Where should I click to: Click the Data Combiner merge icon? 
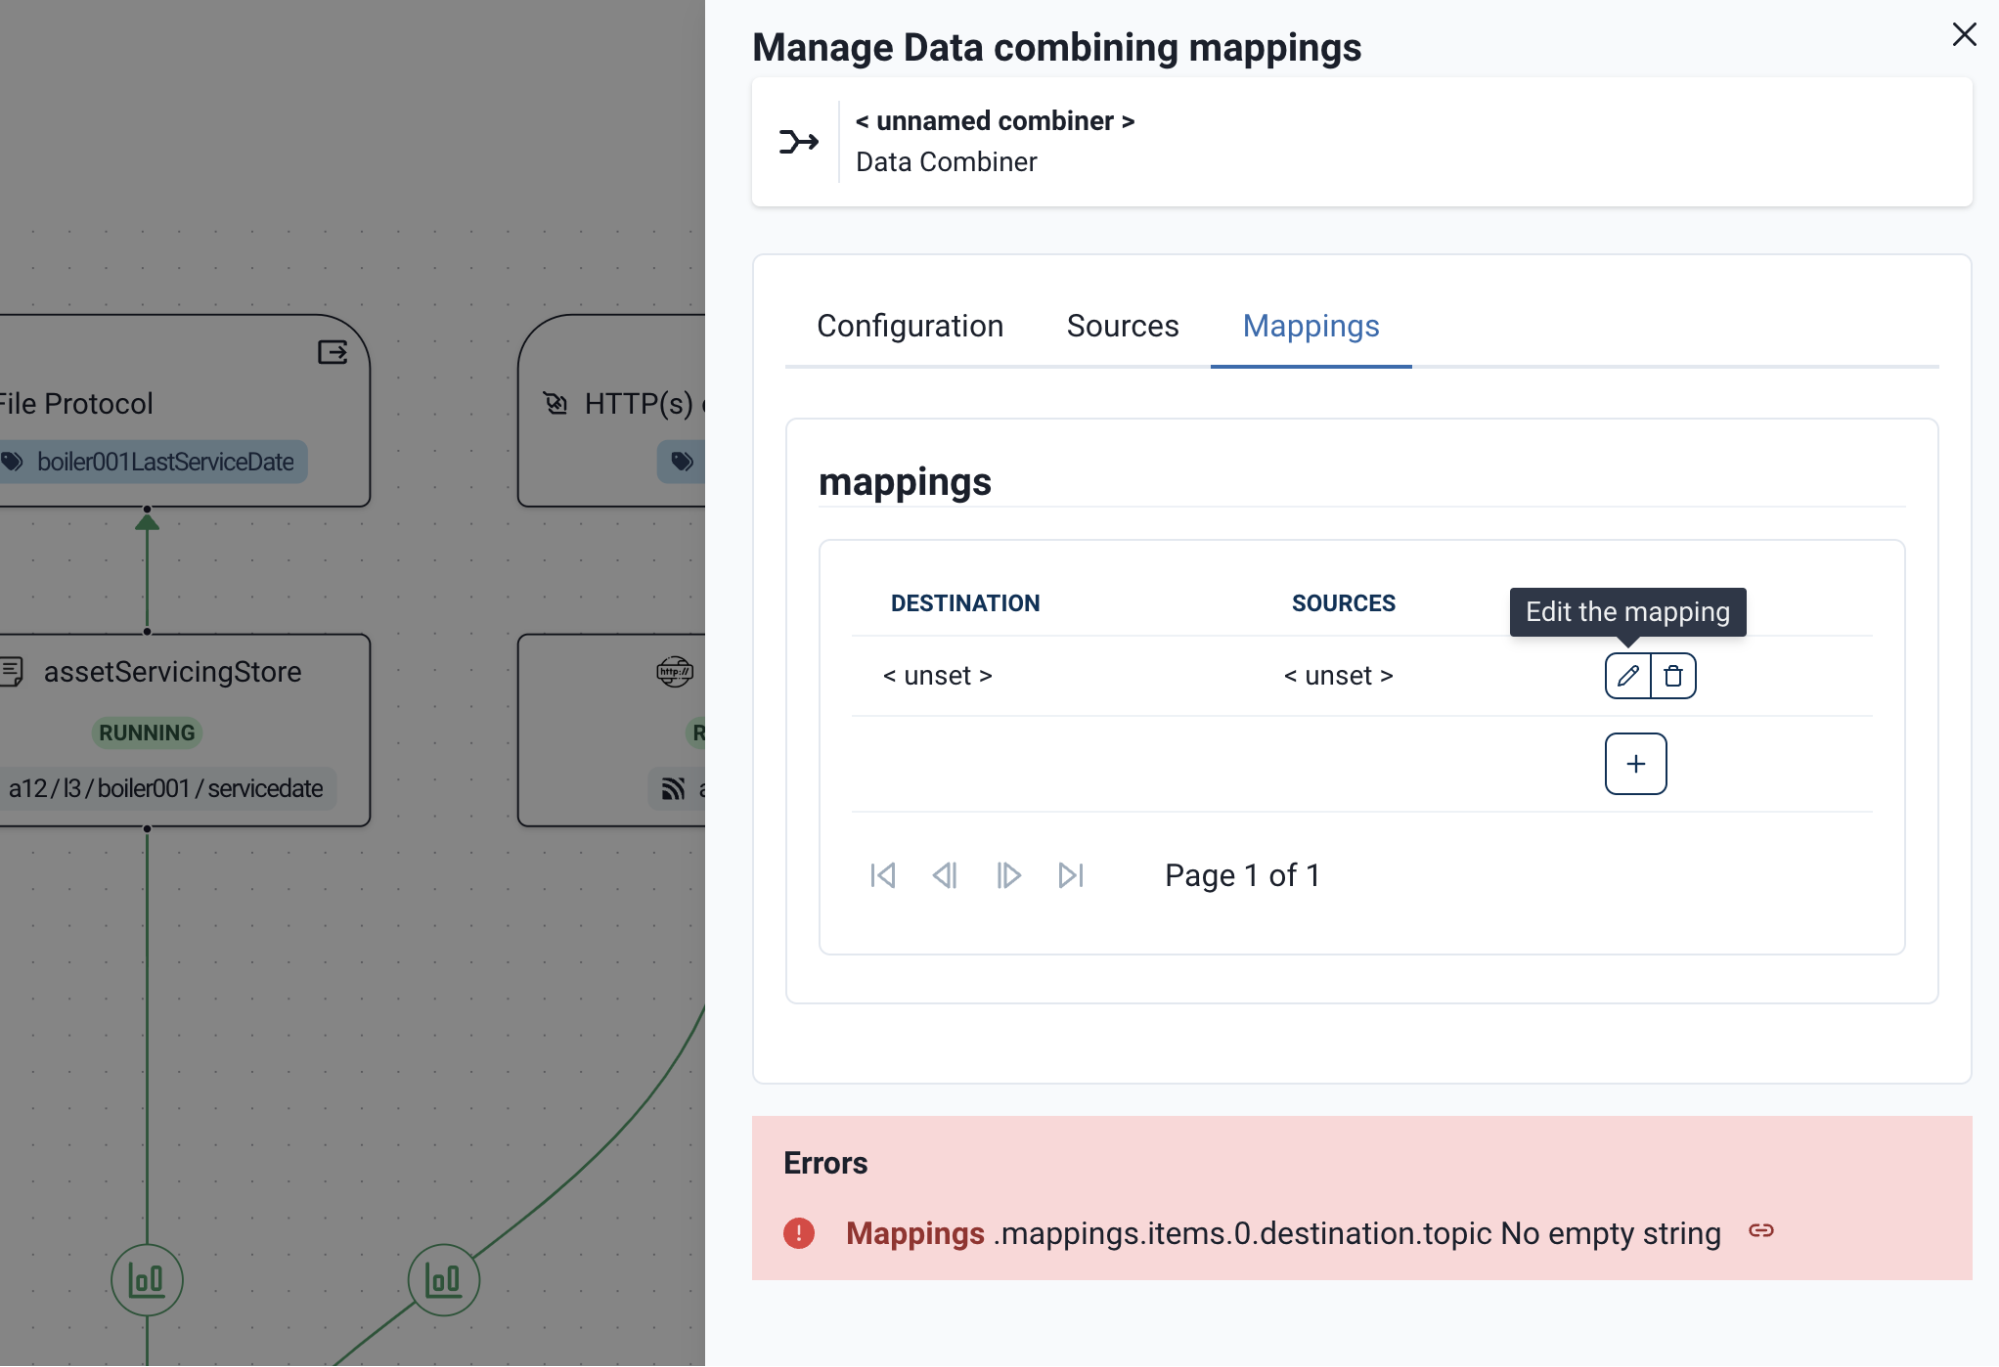point(797,142)
